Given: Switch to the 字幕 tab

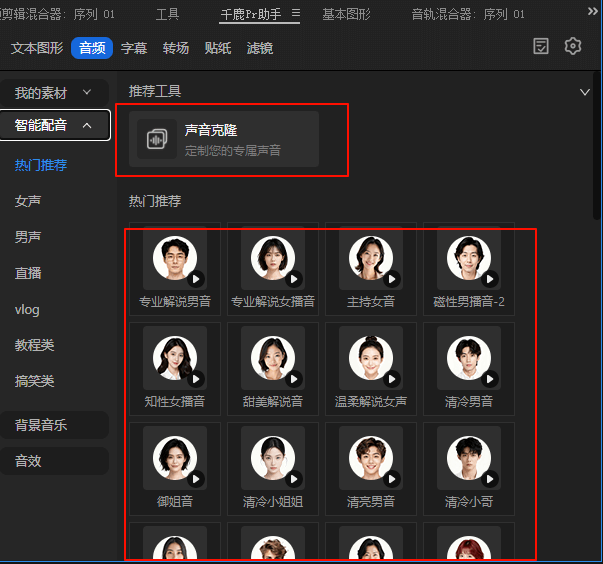Looking at the screenshot, I should click(134, 48).
